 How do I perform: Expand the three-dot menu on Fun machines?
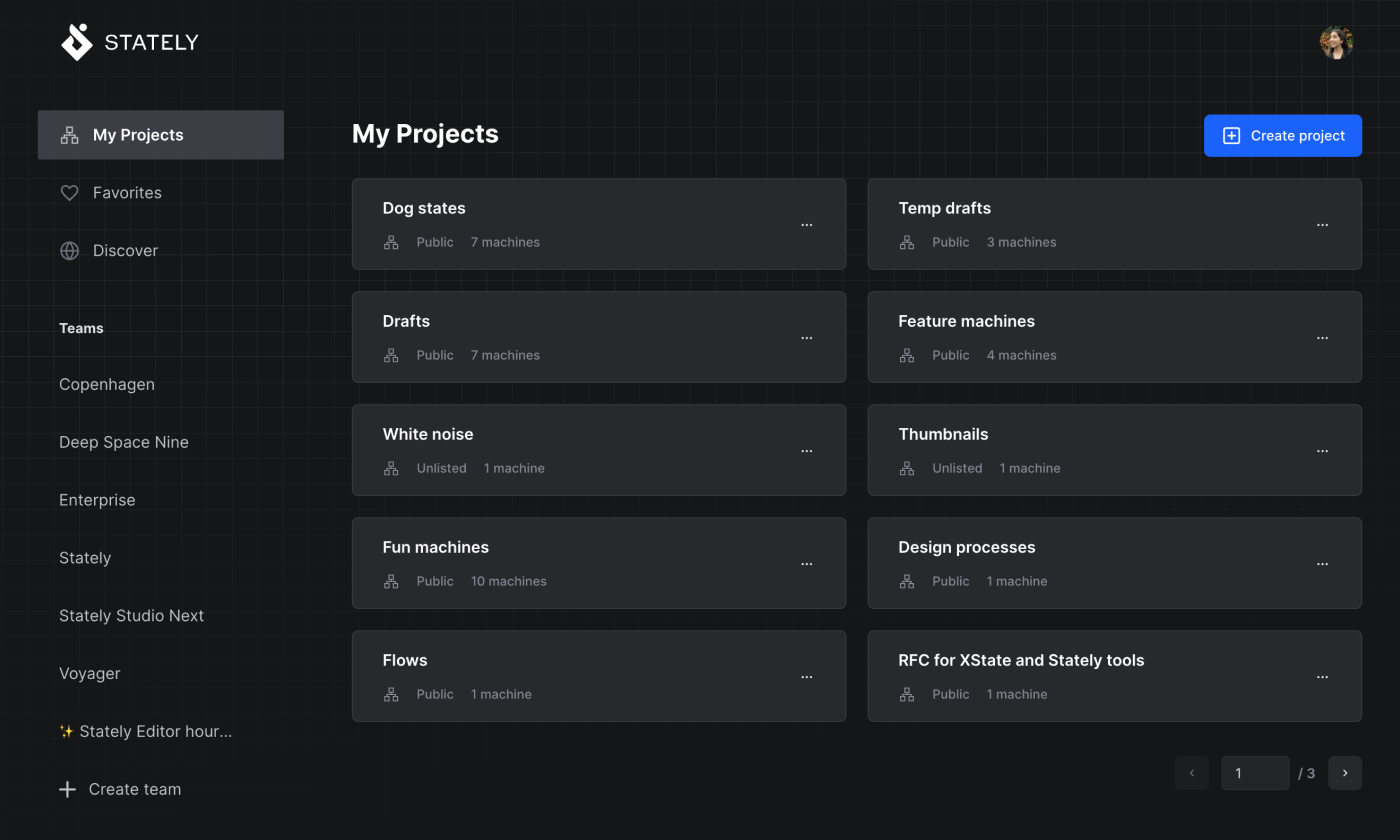point(806,564)
